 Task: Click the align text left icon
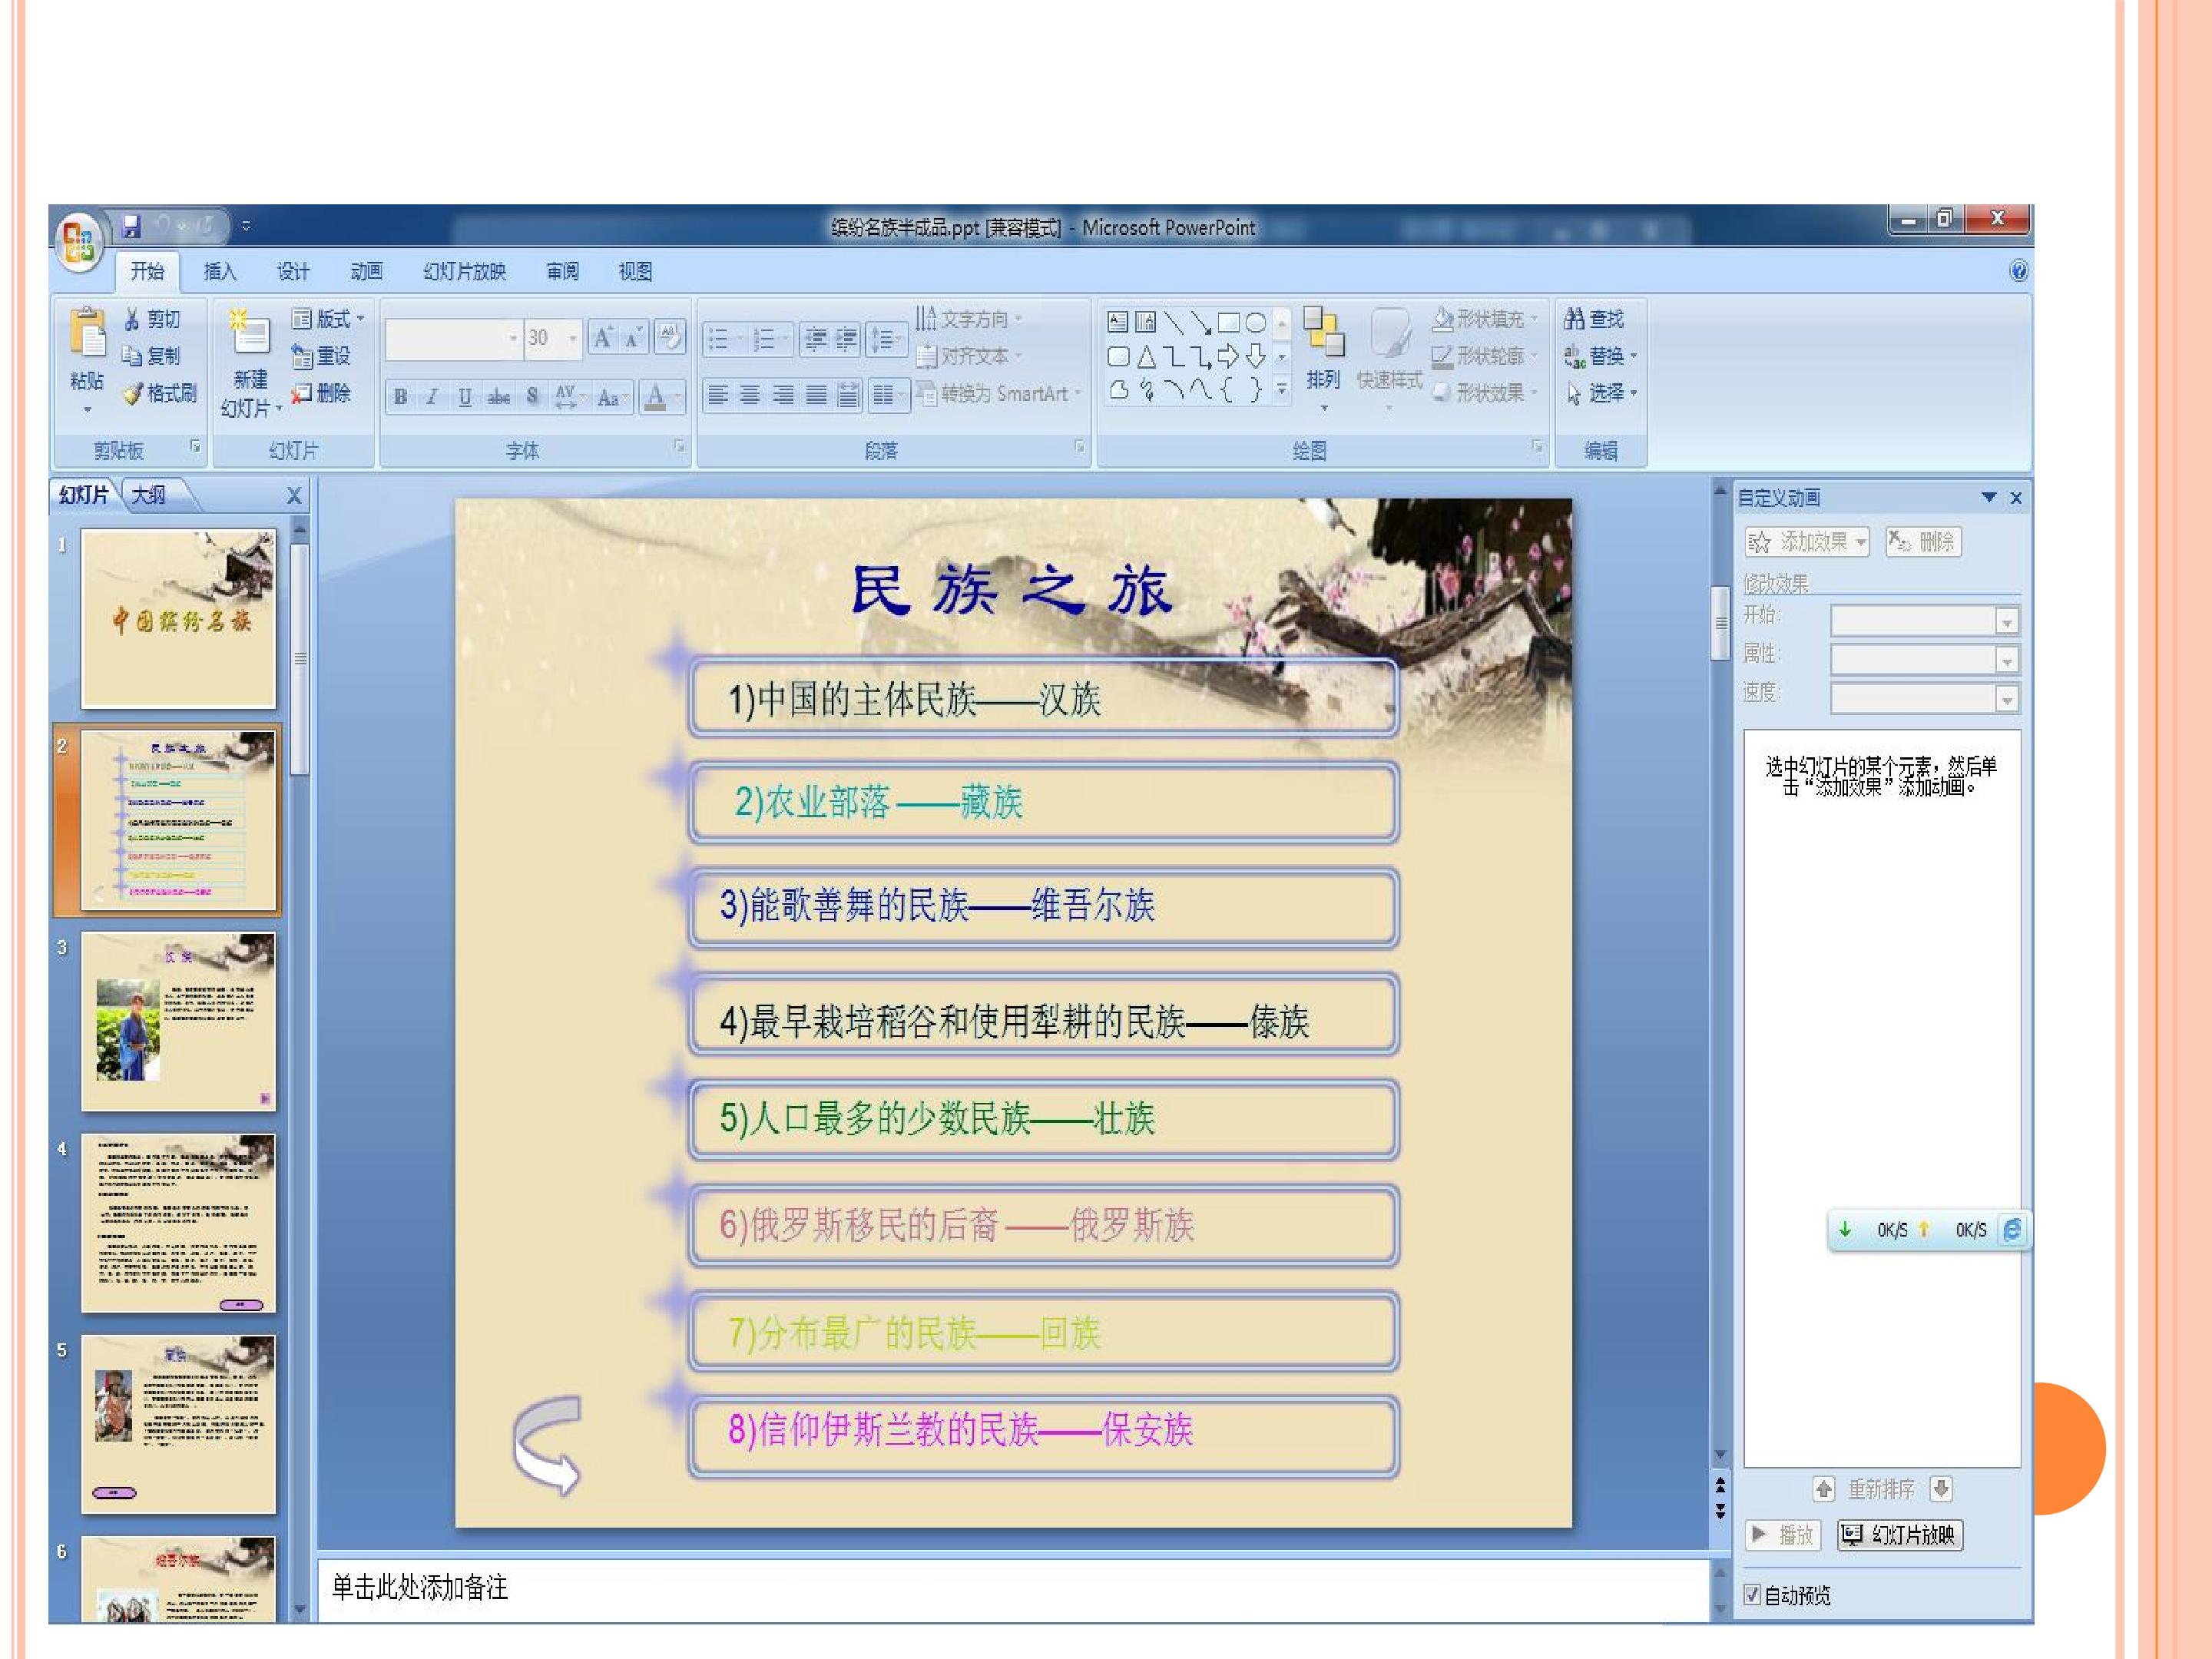pyautogui.click(x=717, y=396)
